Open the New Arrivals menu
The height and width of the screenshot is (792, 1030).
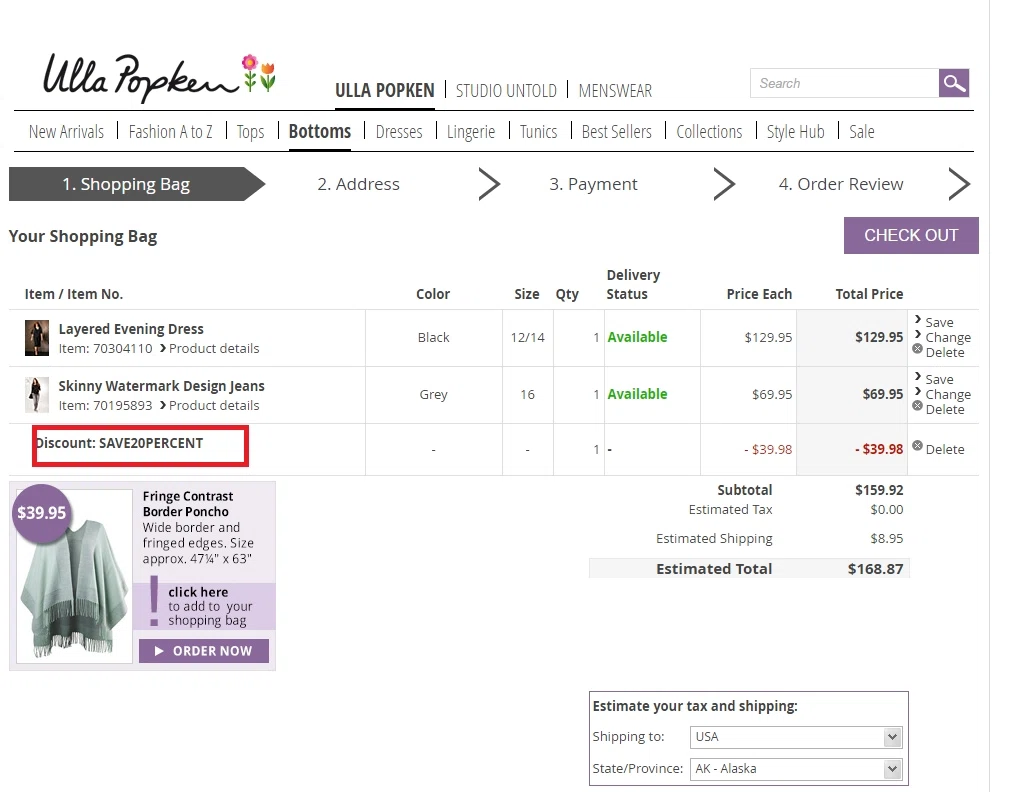[66, 132]
